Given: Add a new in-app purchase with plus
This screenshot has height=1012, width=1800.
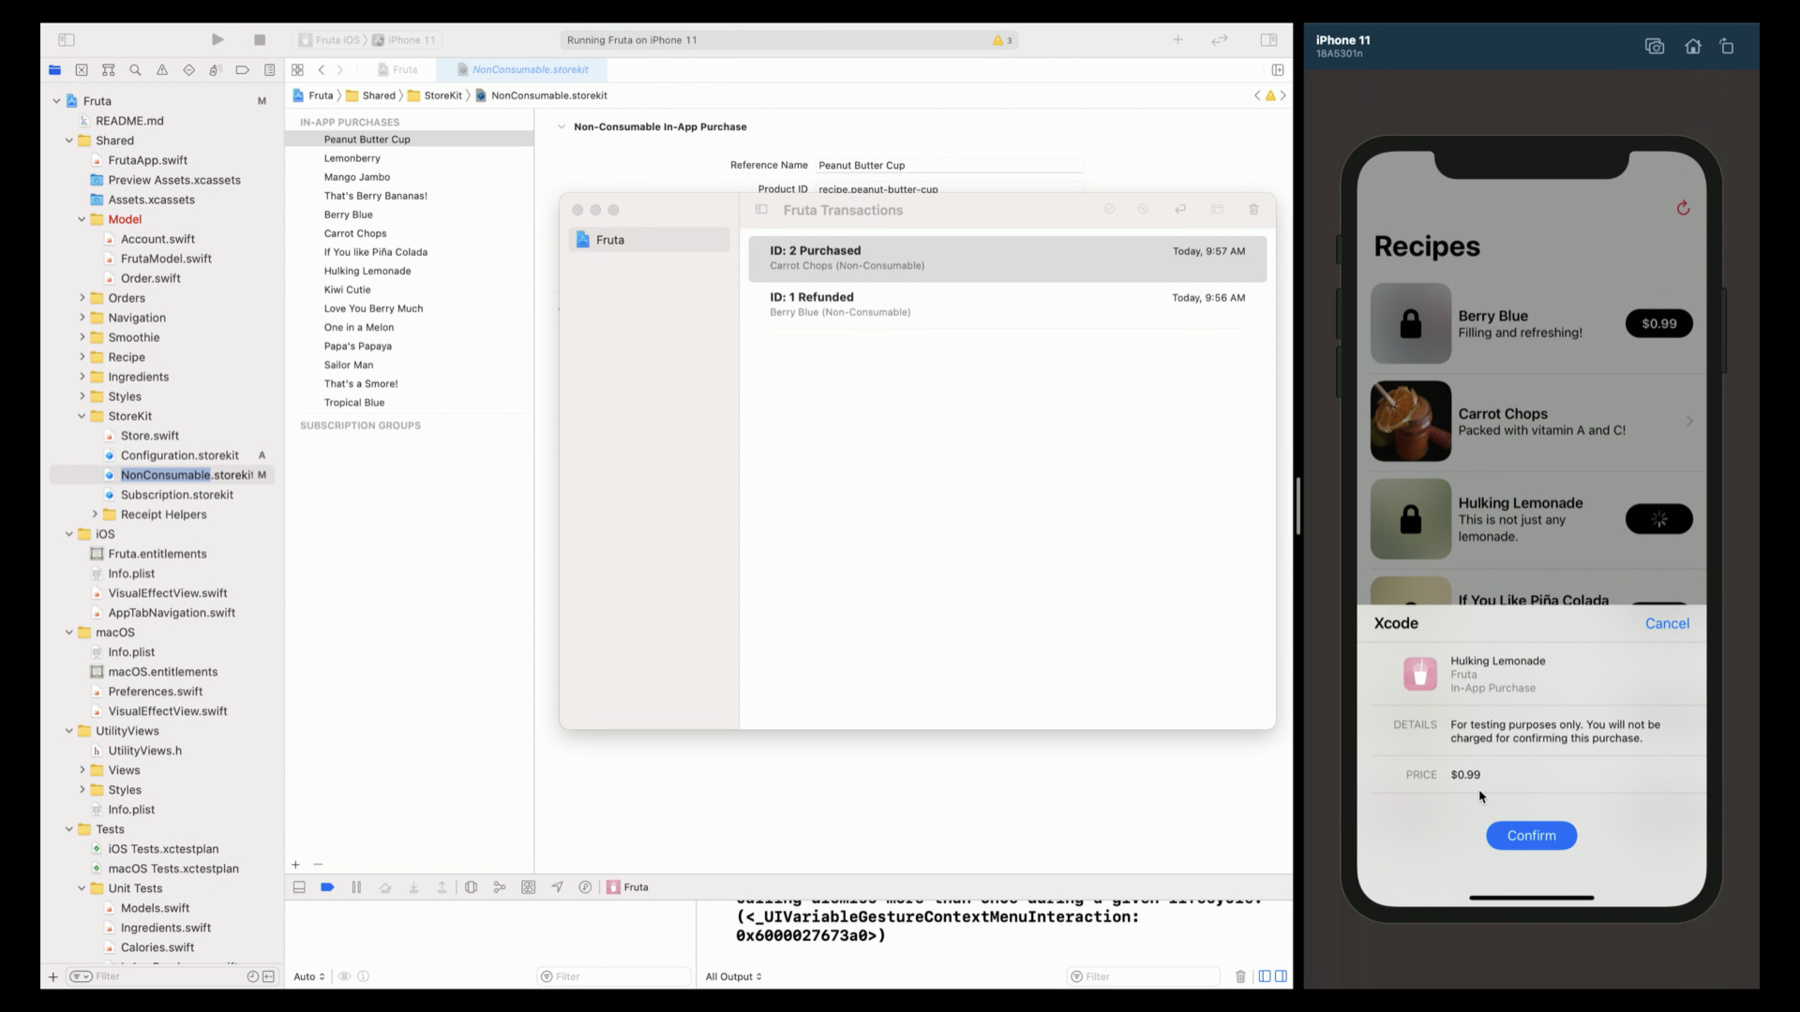Looking at the screenshot, I should (296, 865).
